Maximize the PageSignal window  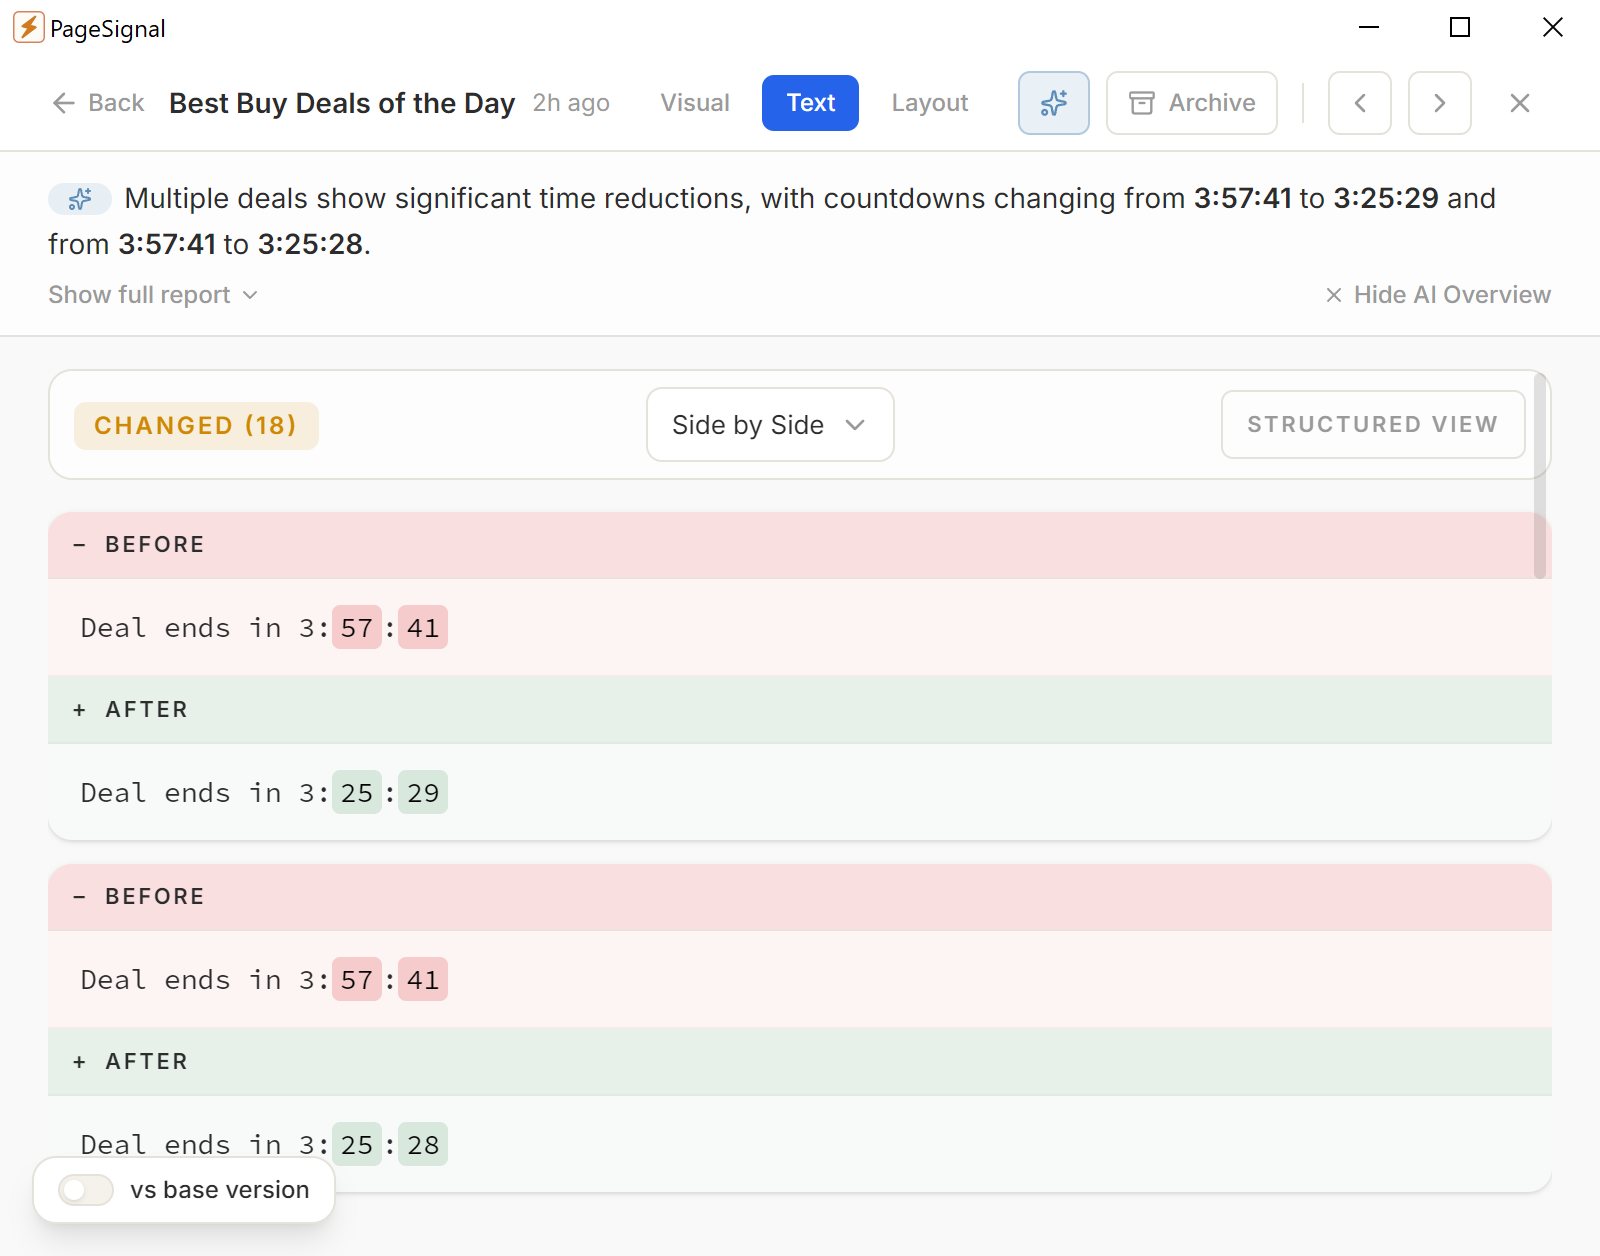(x=1460, y=28)
